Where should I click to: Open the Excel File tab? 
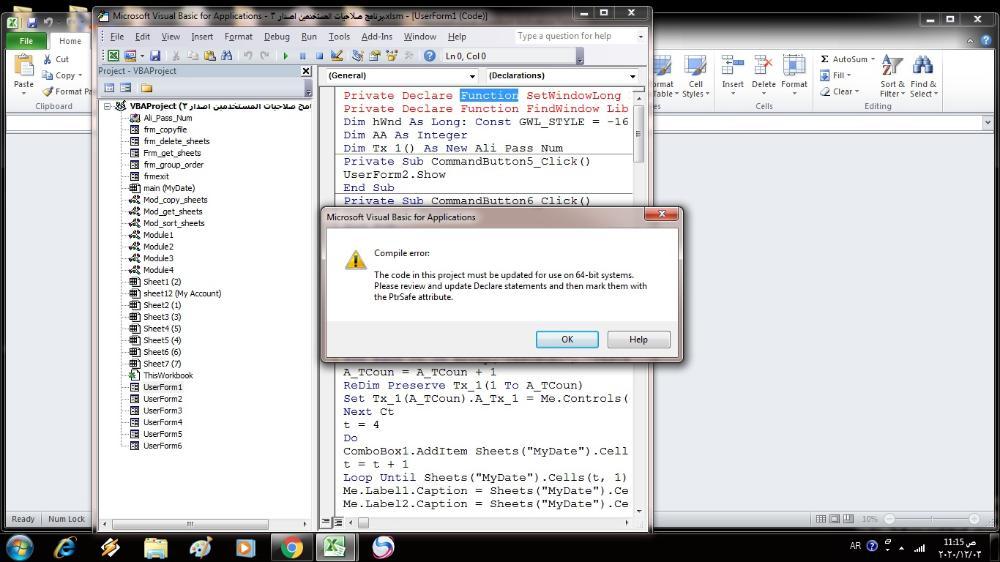[x=26, y=41]
